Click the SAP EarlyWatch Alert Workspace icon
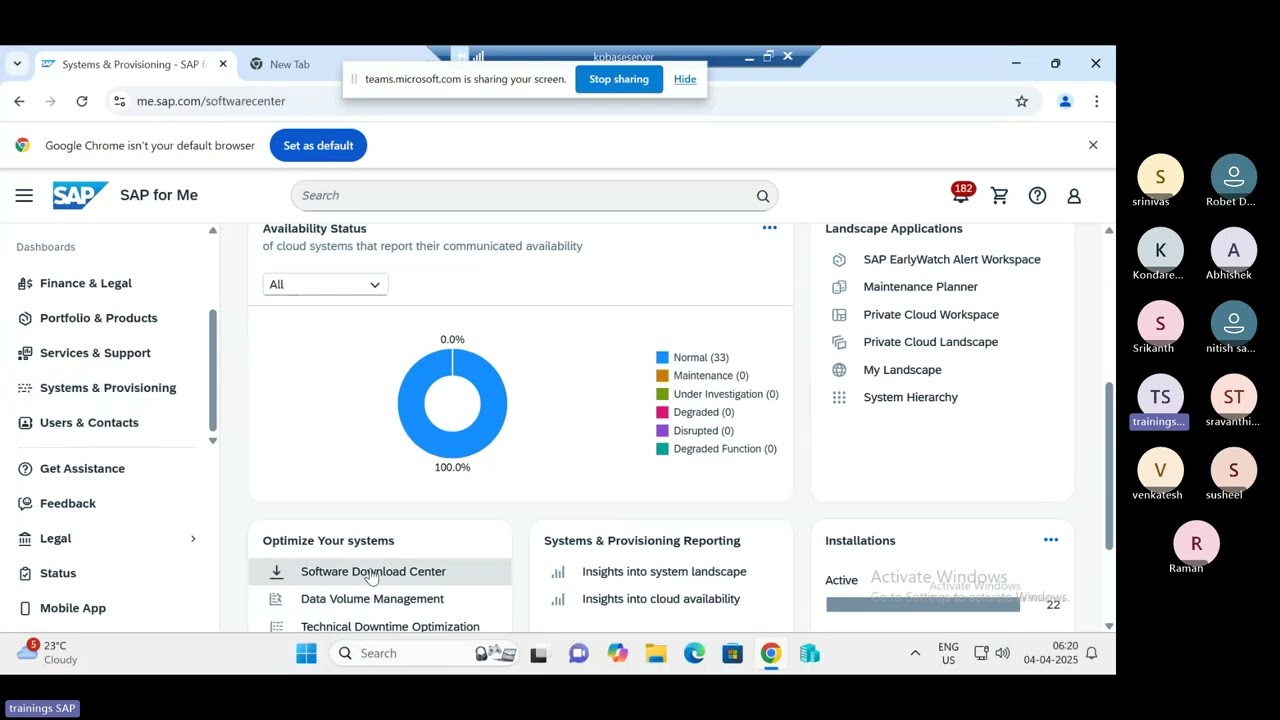The width and height of the screenshot is (1280, 720). click(x=839, y=260)
